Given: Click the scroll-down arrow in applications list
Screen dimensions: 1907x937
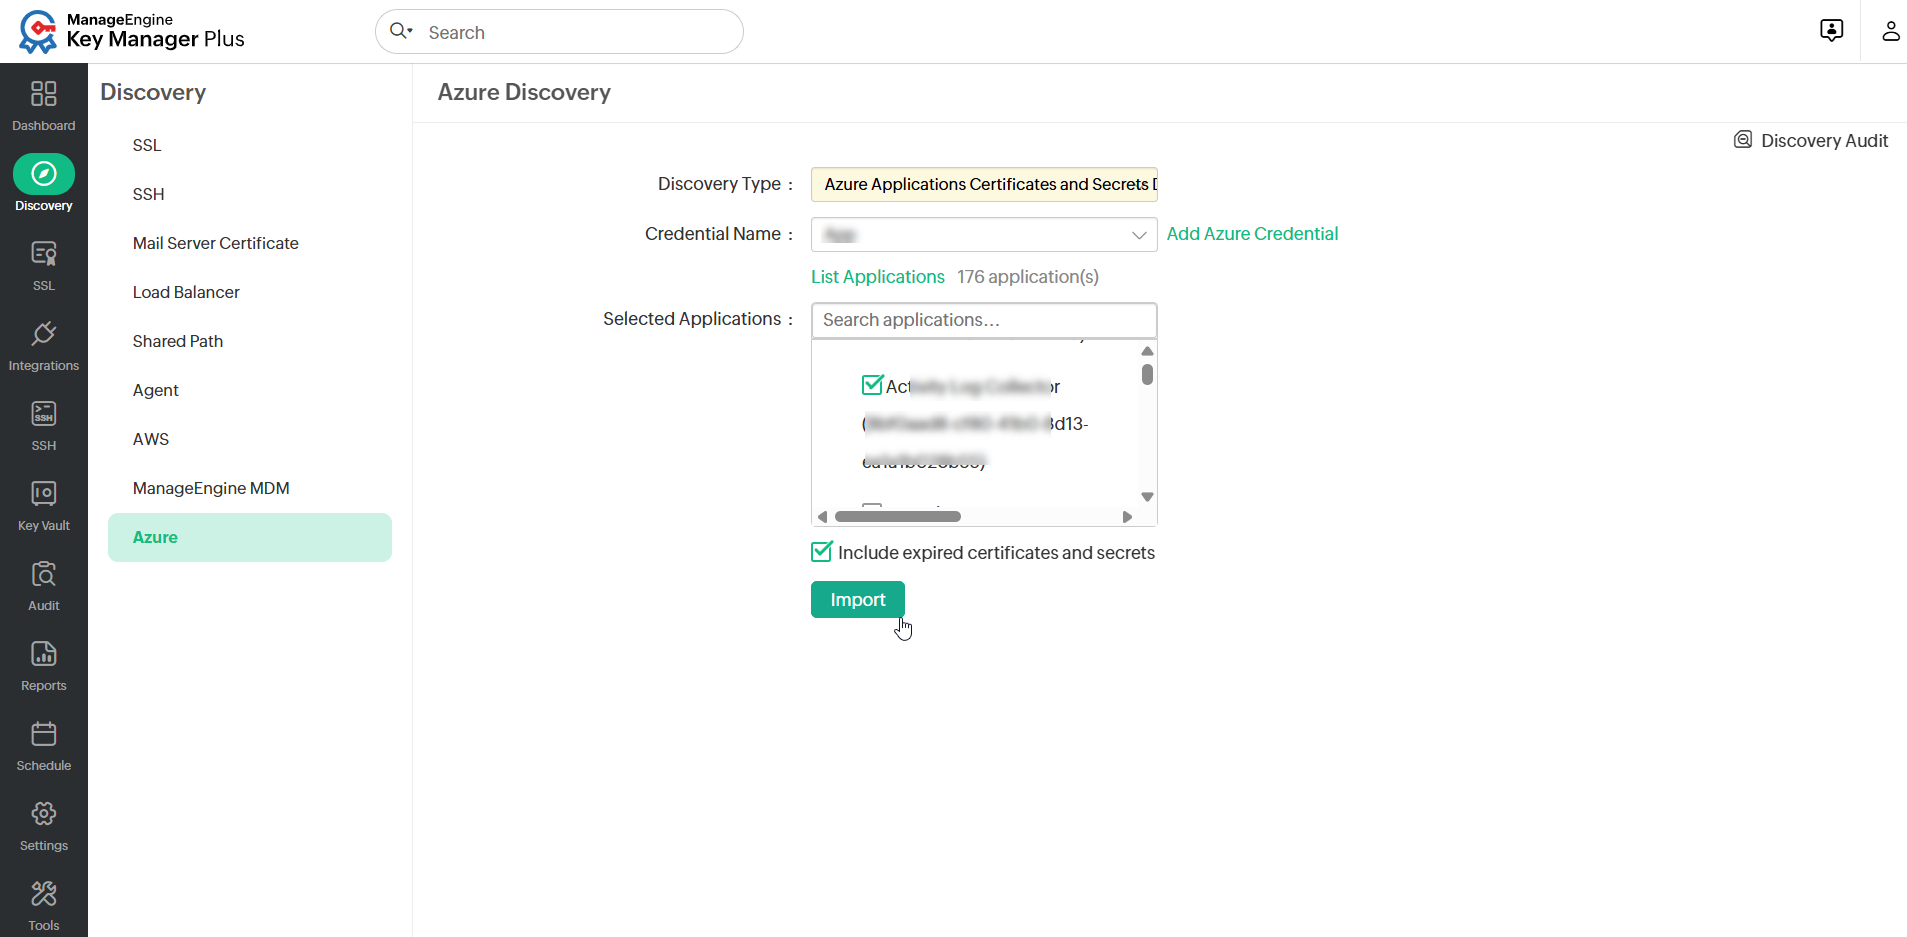Looking at the screenshot, I should click(x=1147, y=497).
